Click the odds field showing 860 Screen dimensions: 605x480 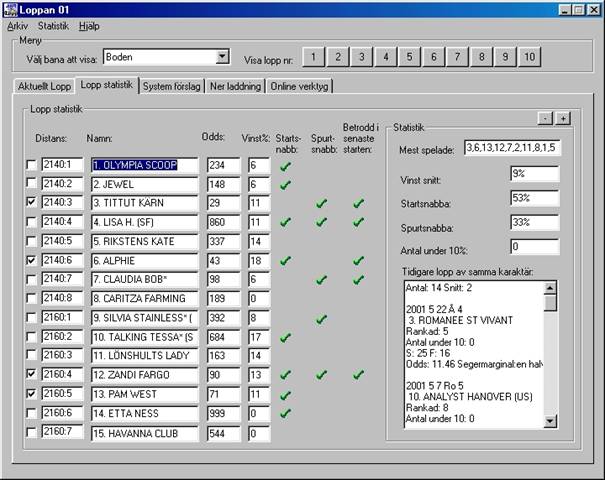[x=223, y=222]
